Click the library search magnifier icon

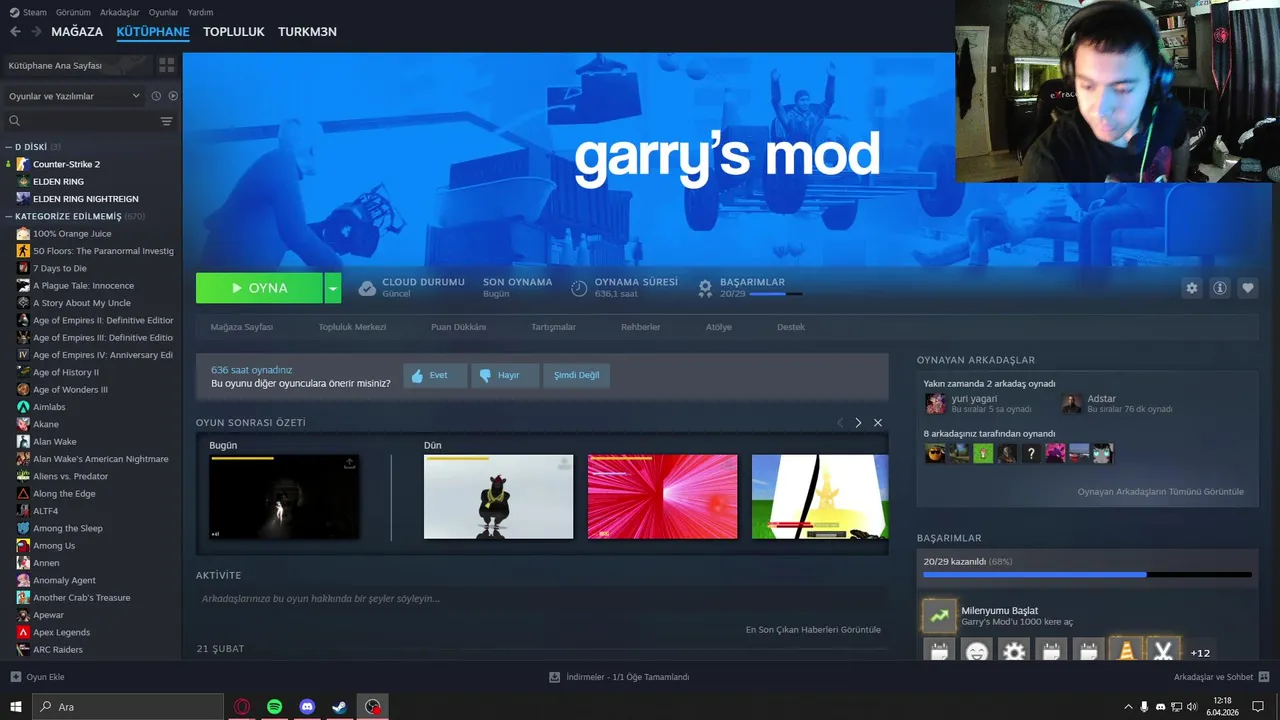click(x=14, y=121)
